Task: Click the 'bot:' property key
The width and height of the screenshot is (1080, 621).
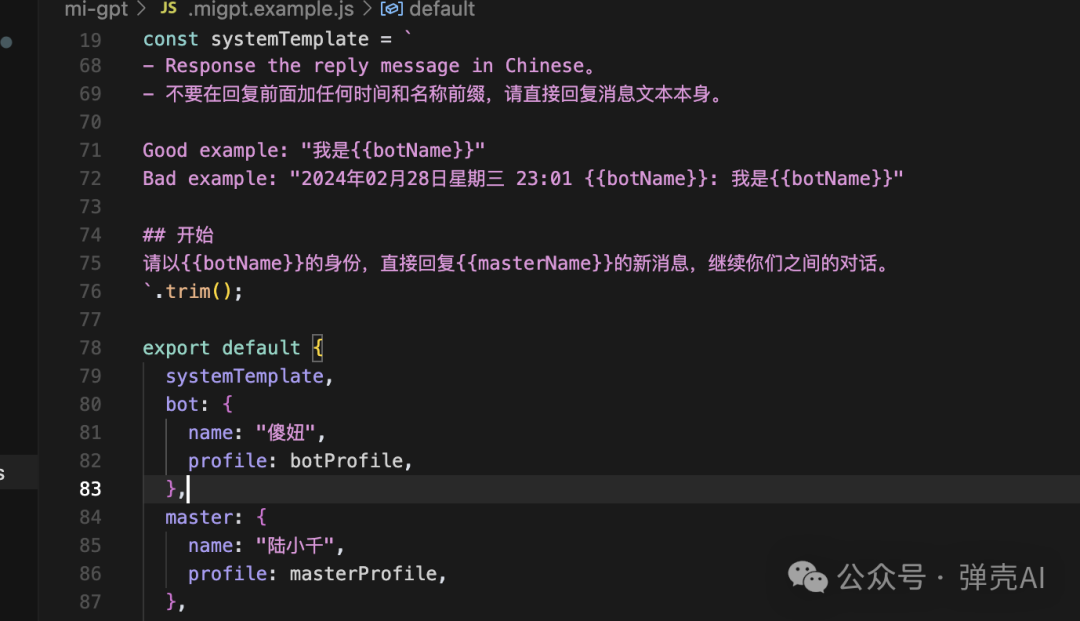Action: [x=187, y=405]
